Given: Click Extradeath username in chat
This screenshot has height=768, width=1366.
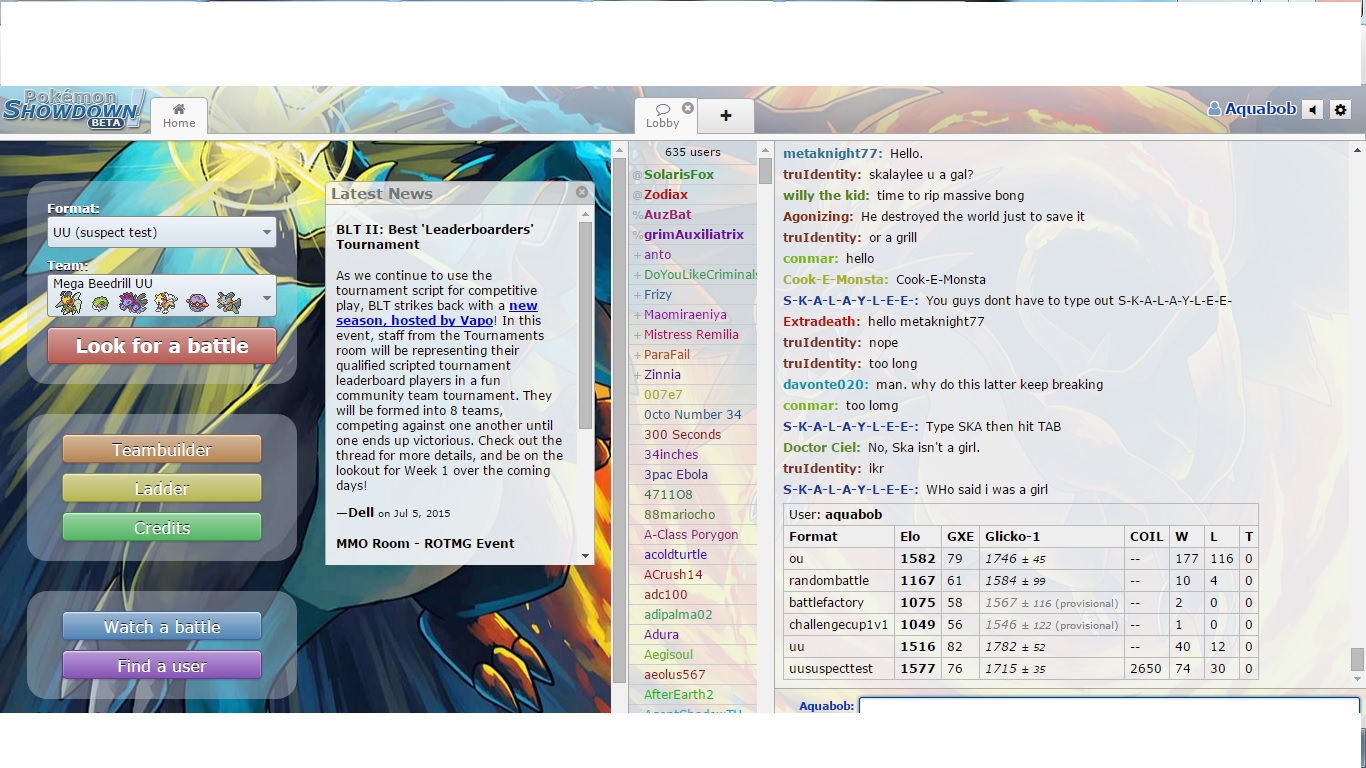Looking at the screenshot, I should click(x=821, y=322).
